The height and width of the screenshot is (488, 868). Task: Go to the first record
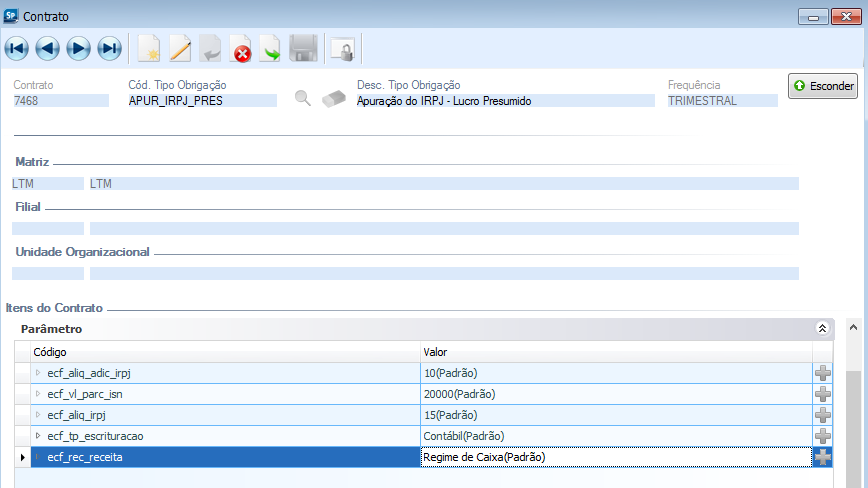click(17, 48)
